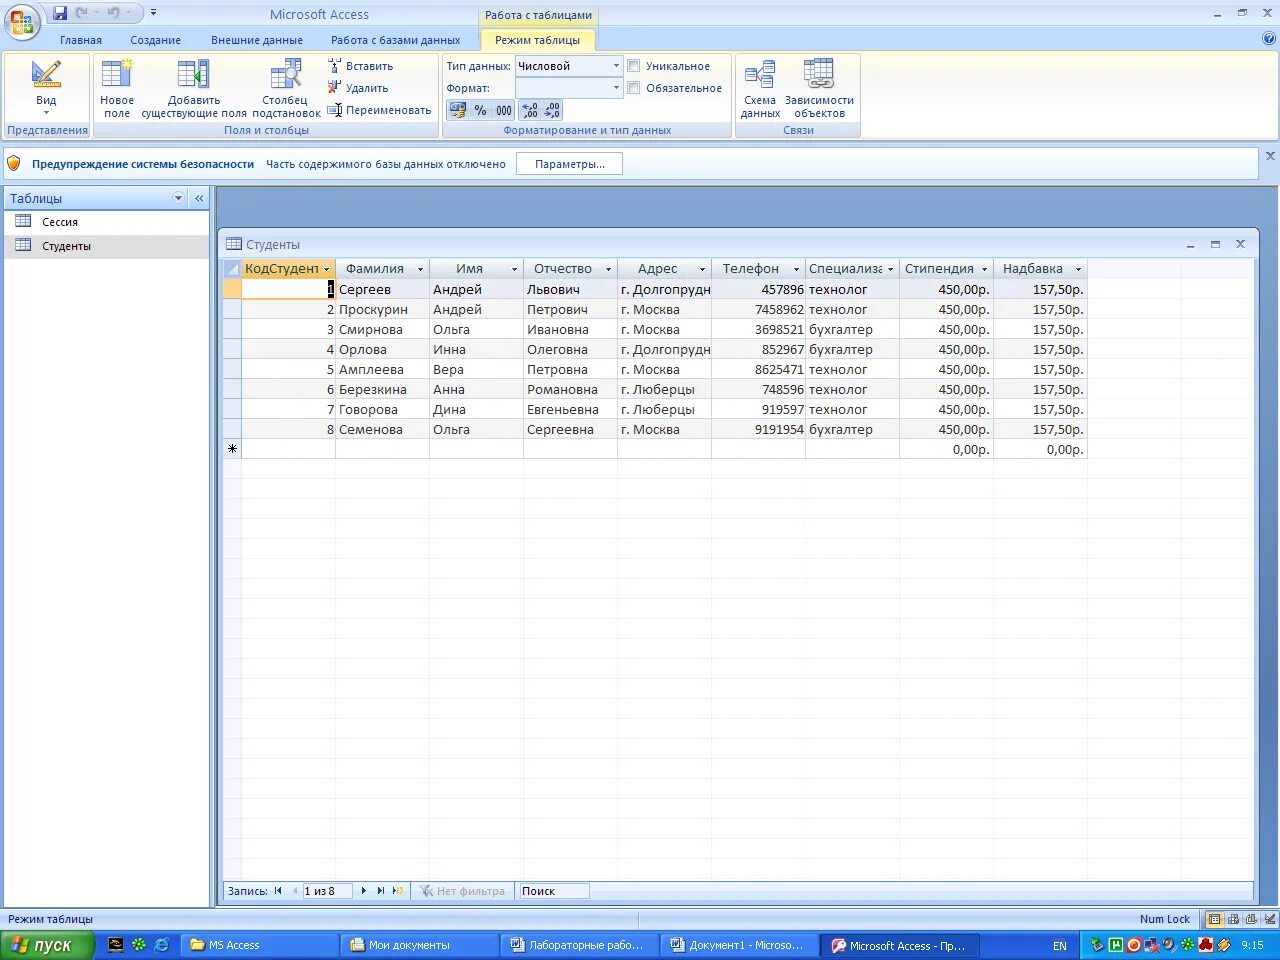The height and width of the screenshot is (960, 1280).
Task: Switch to Документ1 Word taskbar button
Action: click(738, 945)
